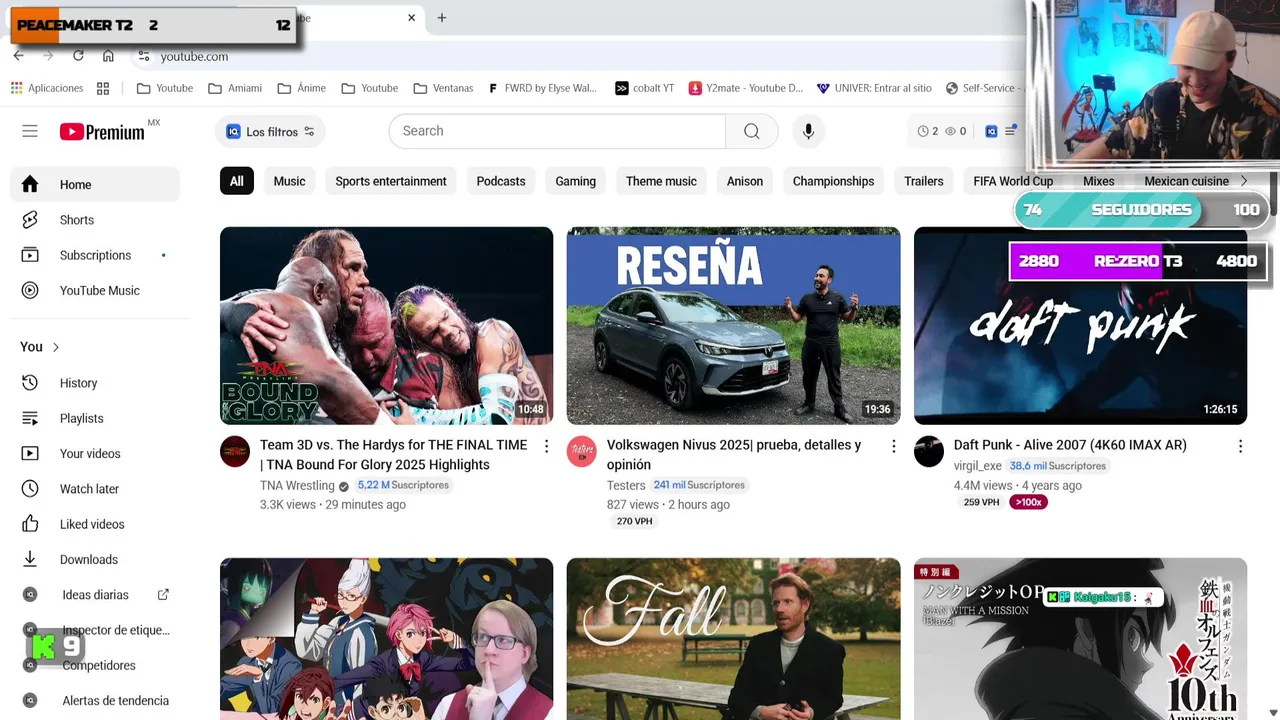Open Watch later in the sidebar

(95, 489)
